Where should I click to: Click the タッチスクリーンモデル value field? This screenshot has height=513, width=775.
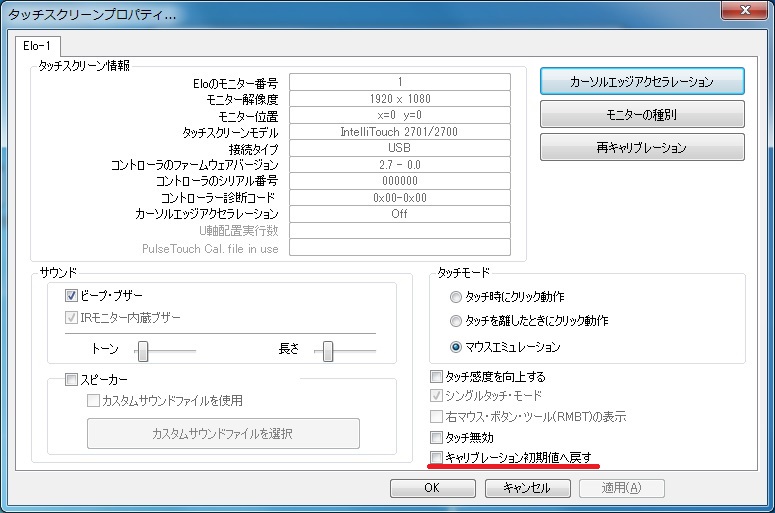pyautogui.click(x=399, y=132)
